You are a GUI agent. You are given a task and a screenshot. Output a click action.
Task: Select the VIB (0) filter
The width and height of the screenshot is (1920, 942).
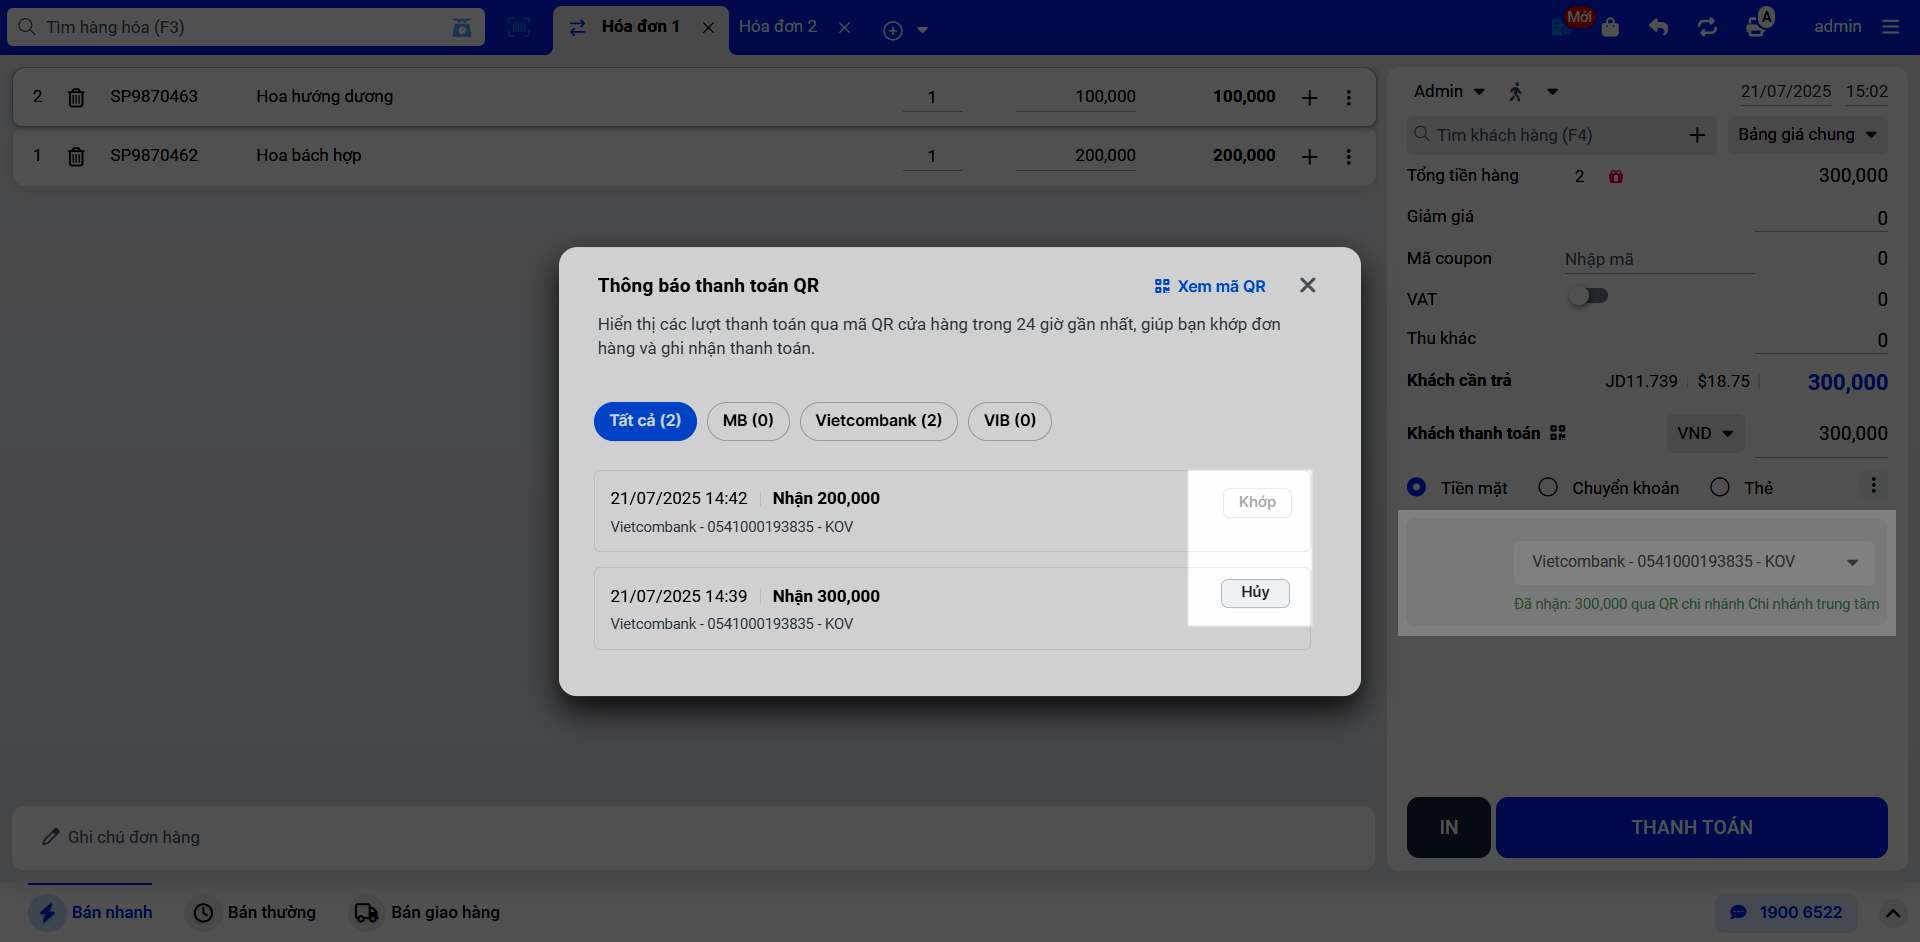coord(1010,421)
